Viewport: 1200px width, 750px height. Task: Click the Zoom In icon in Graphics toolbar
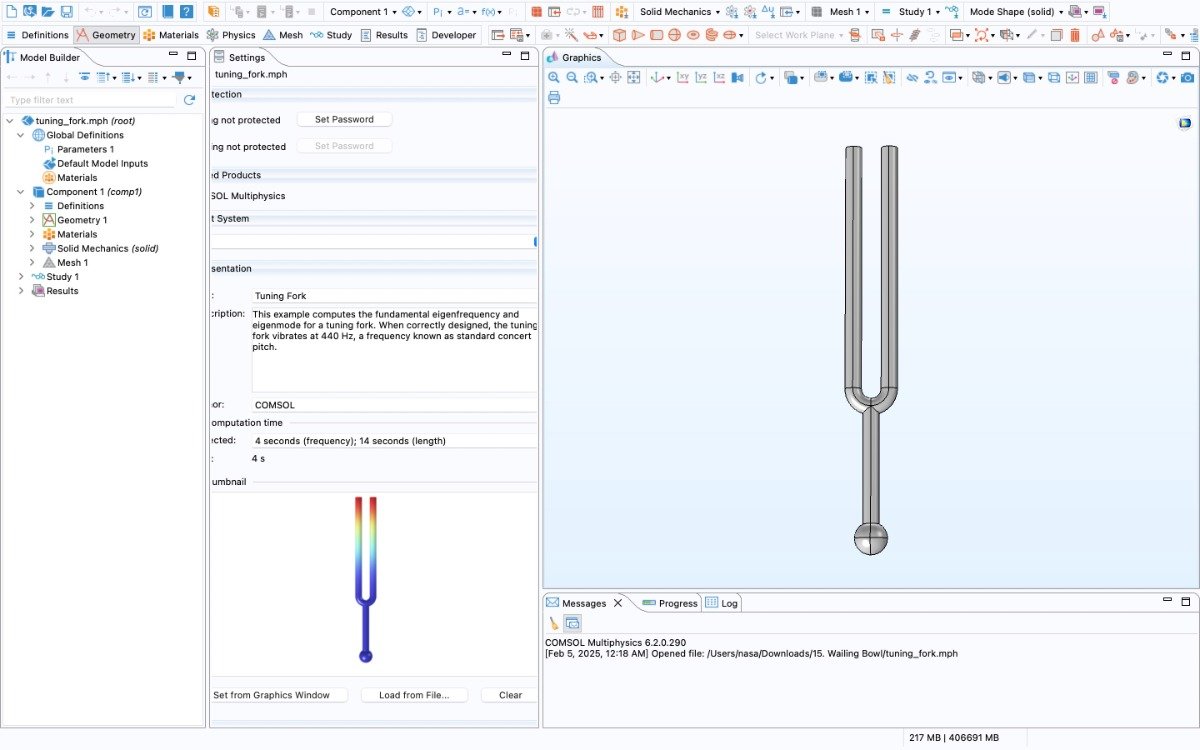(x=553, y=78)
